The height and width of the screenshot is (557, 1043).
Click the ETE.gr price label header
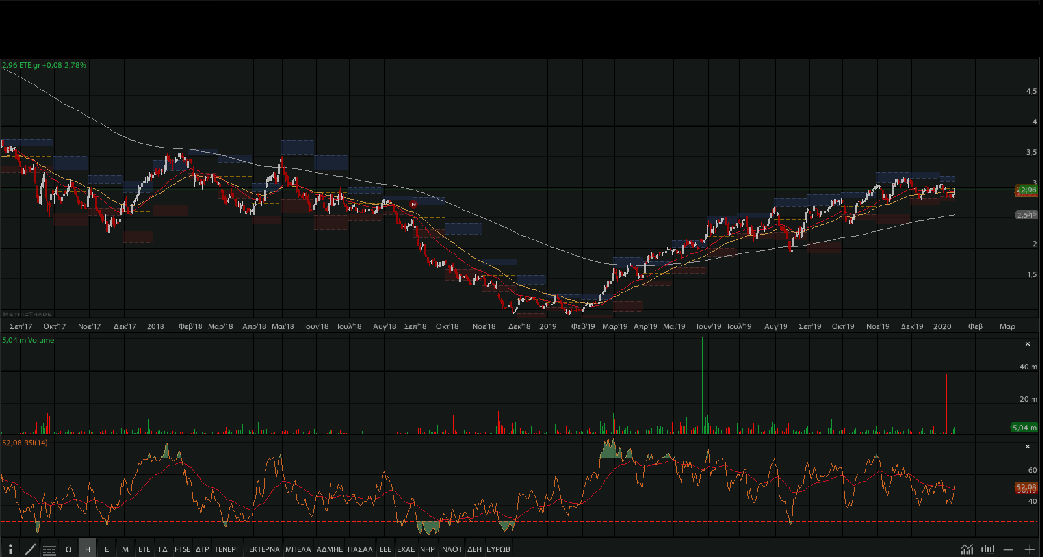pos(45,65)
